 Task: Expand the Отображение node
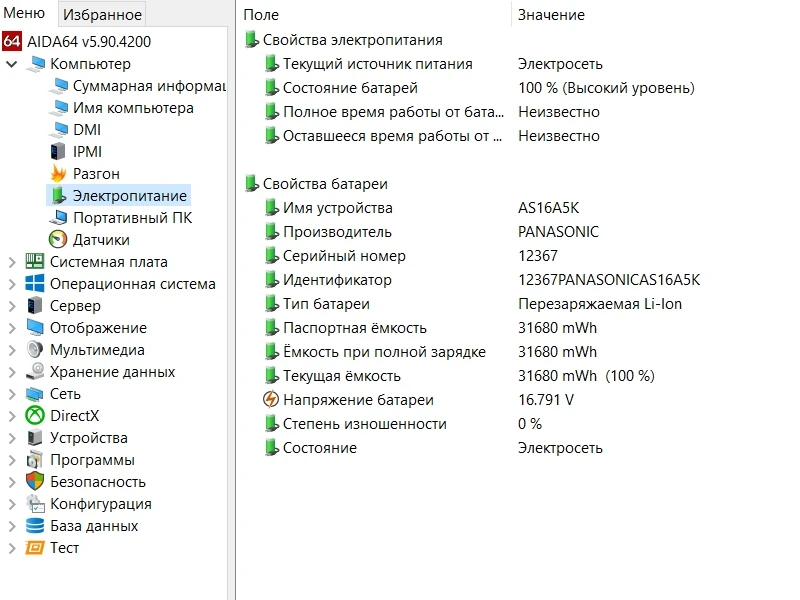pyautogui.click(x=12, y=328)
